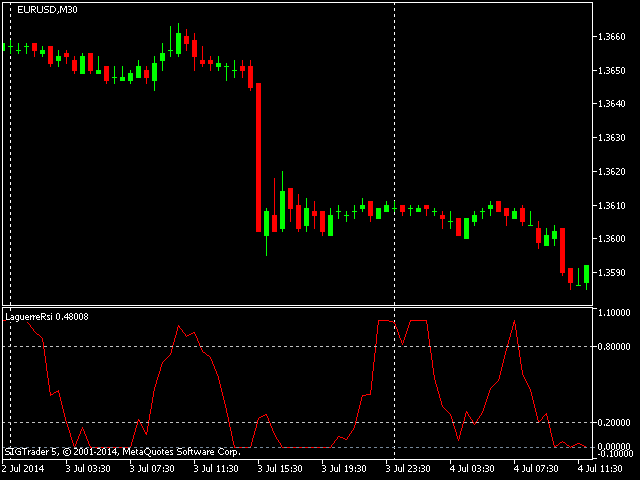This screenshot has height=480, width=640.
Task: Click the 3 Jul 23:30 time label
Action: tap(408, 469)
